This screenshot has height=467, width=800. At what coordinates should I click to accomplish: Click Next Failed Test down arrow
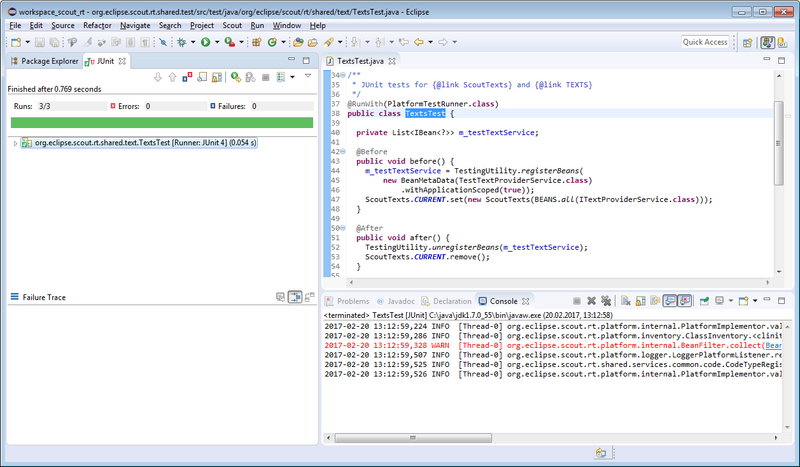click(x=158, y=77)
